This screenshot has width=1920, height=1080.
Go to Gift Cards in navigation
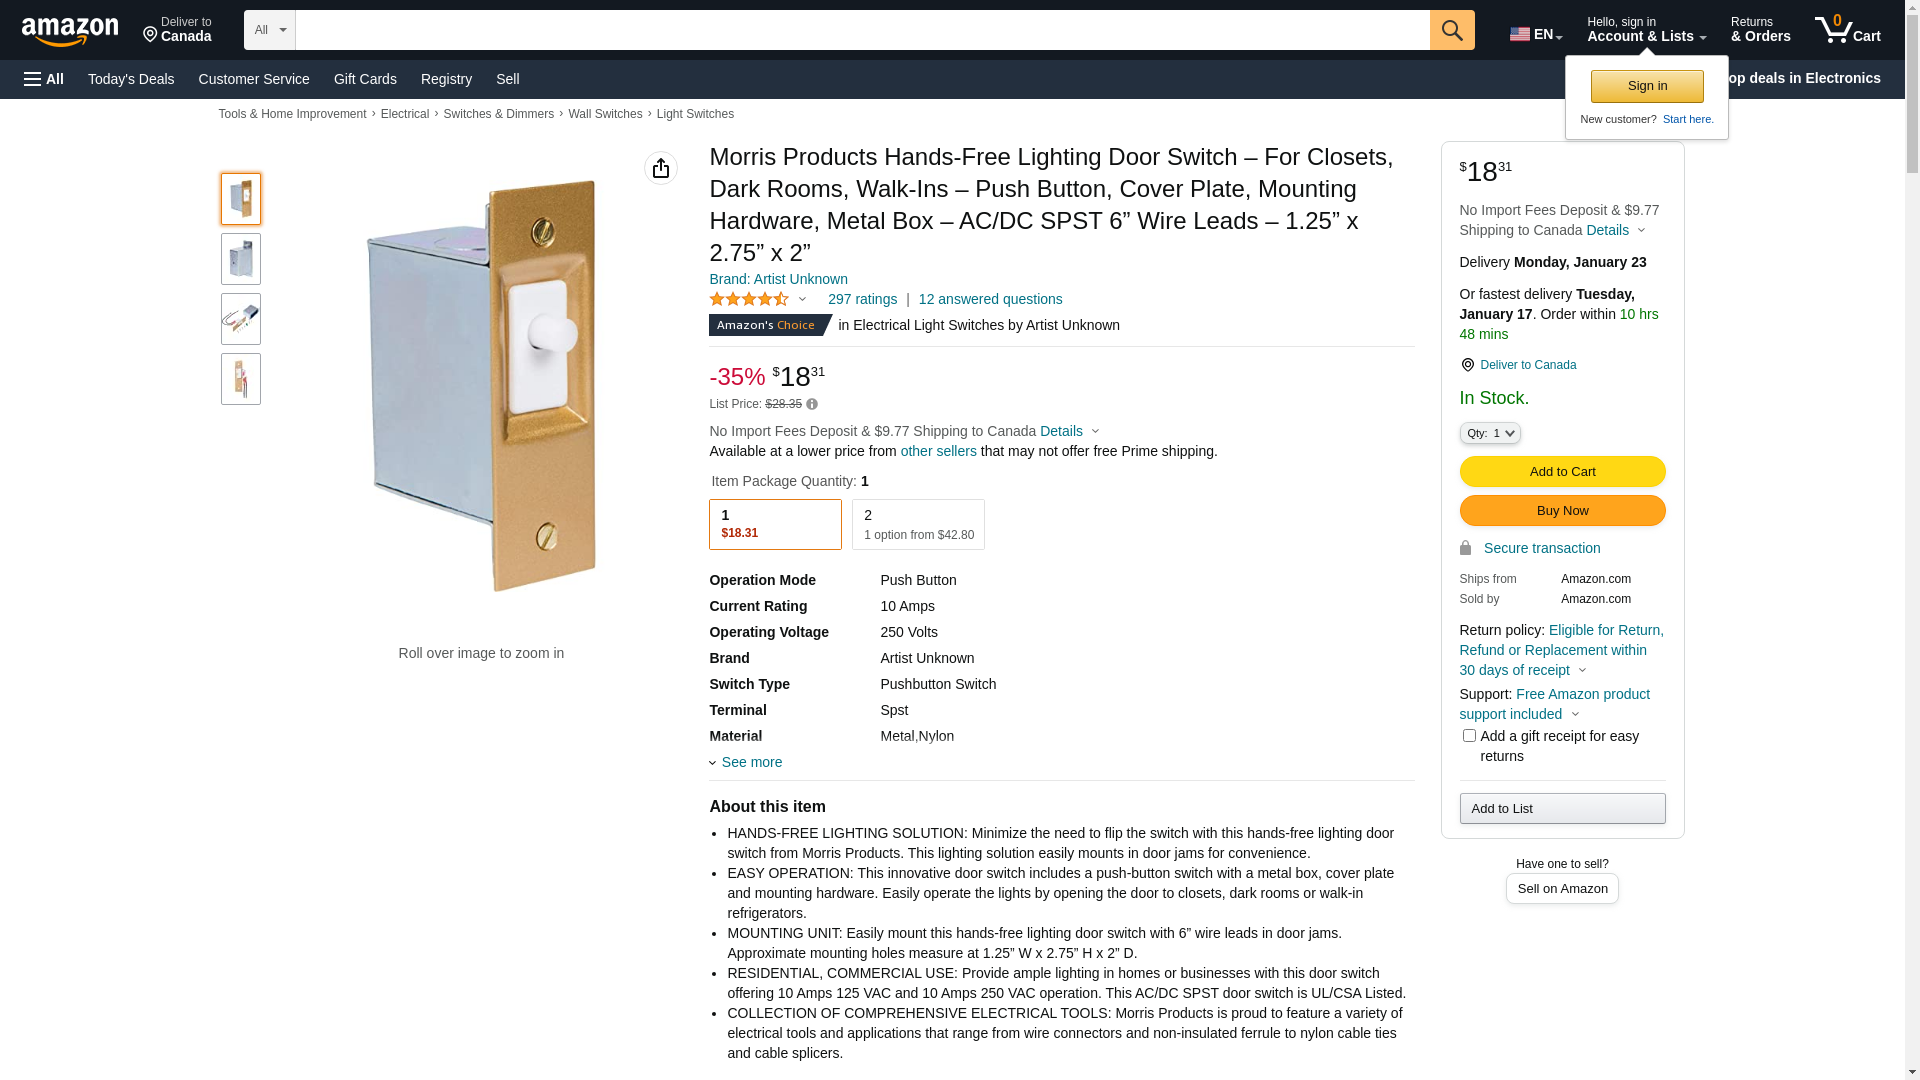pyautogui.click(x=365, y=79)
